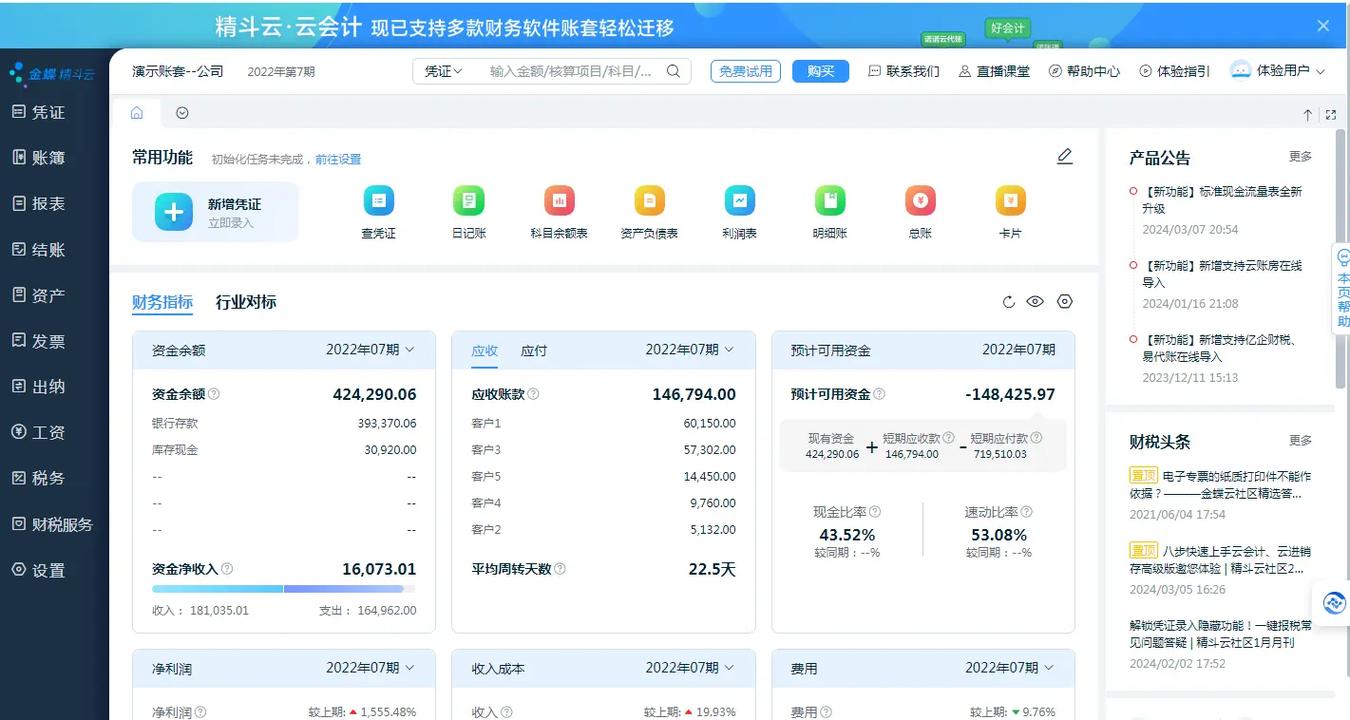Screen dimensions: 1350x720
Task: Switch to the 行业对标 tab
Action: tap(246, 302)
